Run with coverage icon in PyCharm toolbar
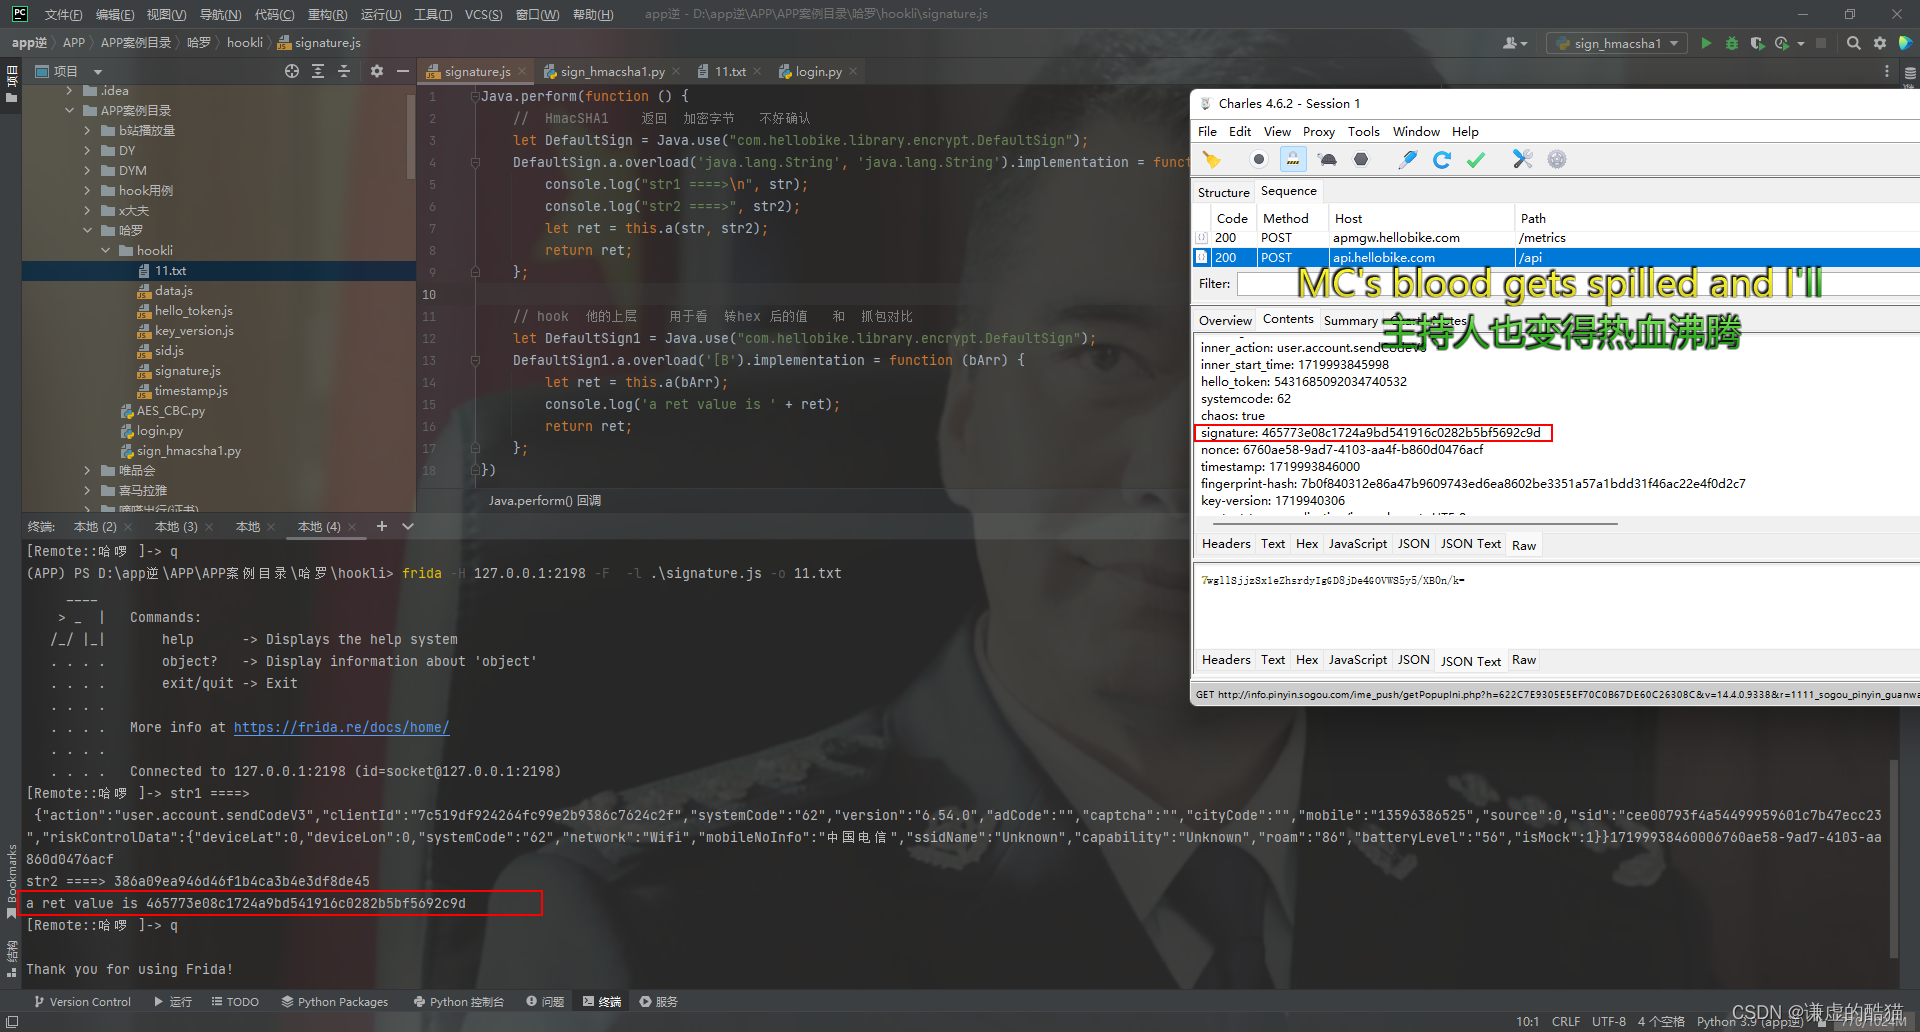The height and width of the screenshot is (1032, 1920). pos(1757,43)
